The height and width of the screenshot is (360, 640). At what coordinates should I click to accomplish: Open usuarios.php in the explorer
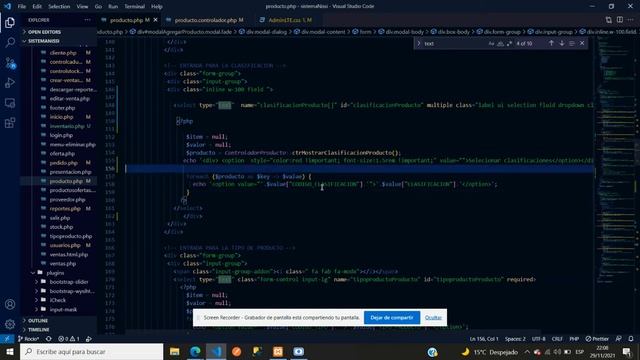pyautogui.click(x=64, y=245)
